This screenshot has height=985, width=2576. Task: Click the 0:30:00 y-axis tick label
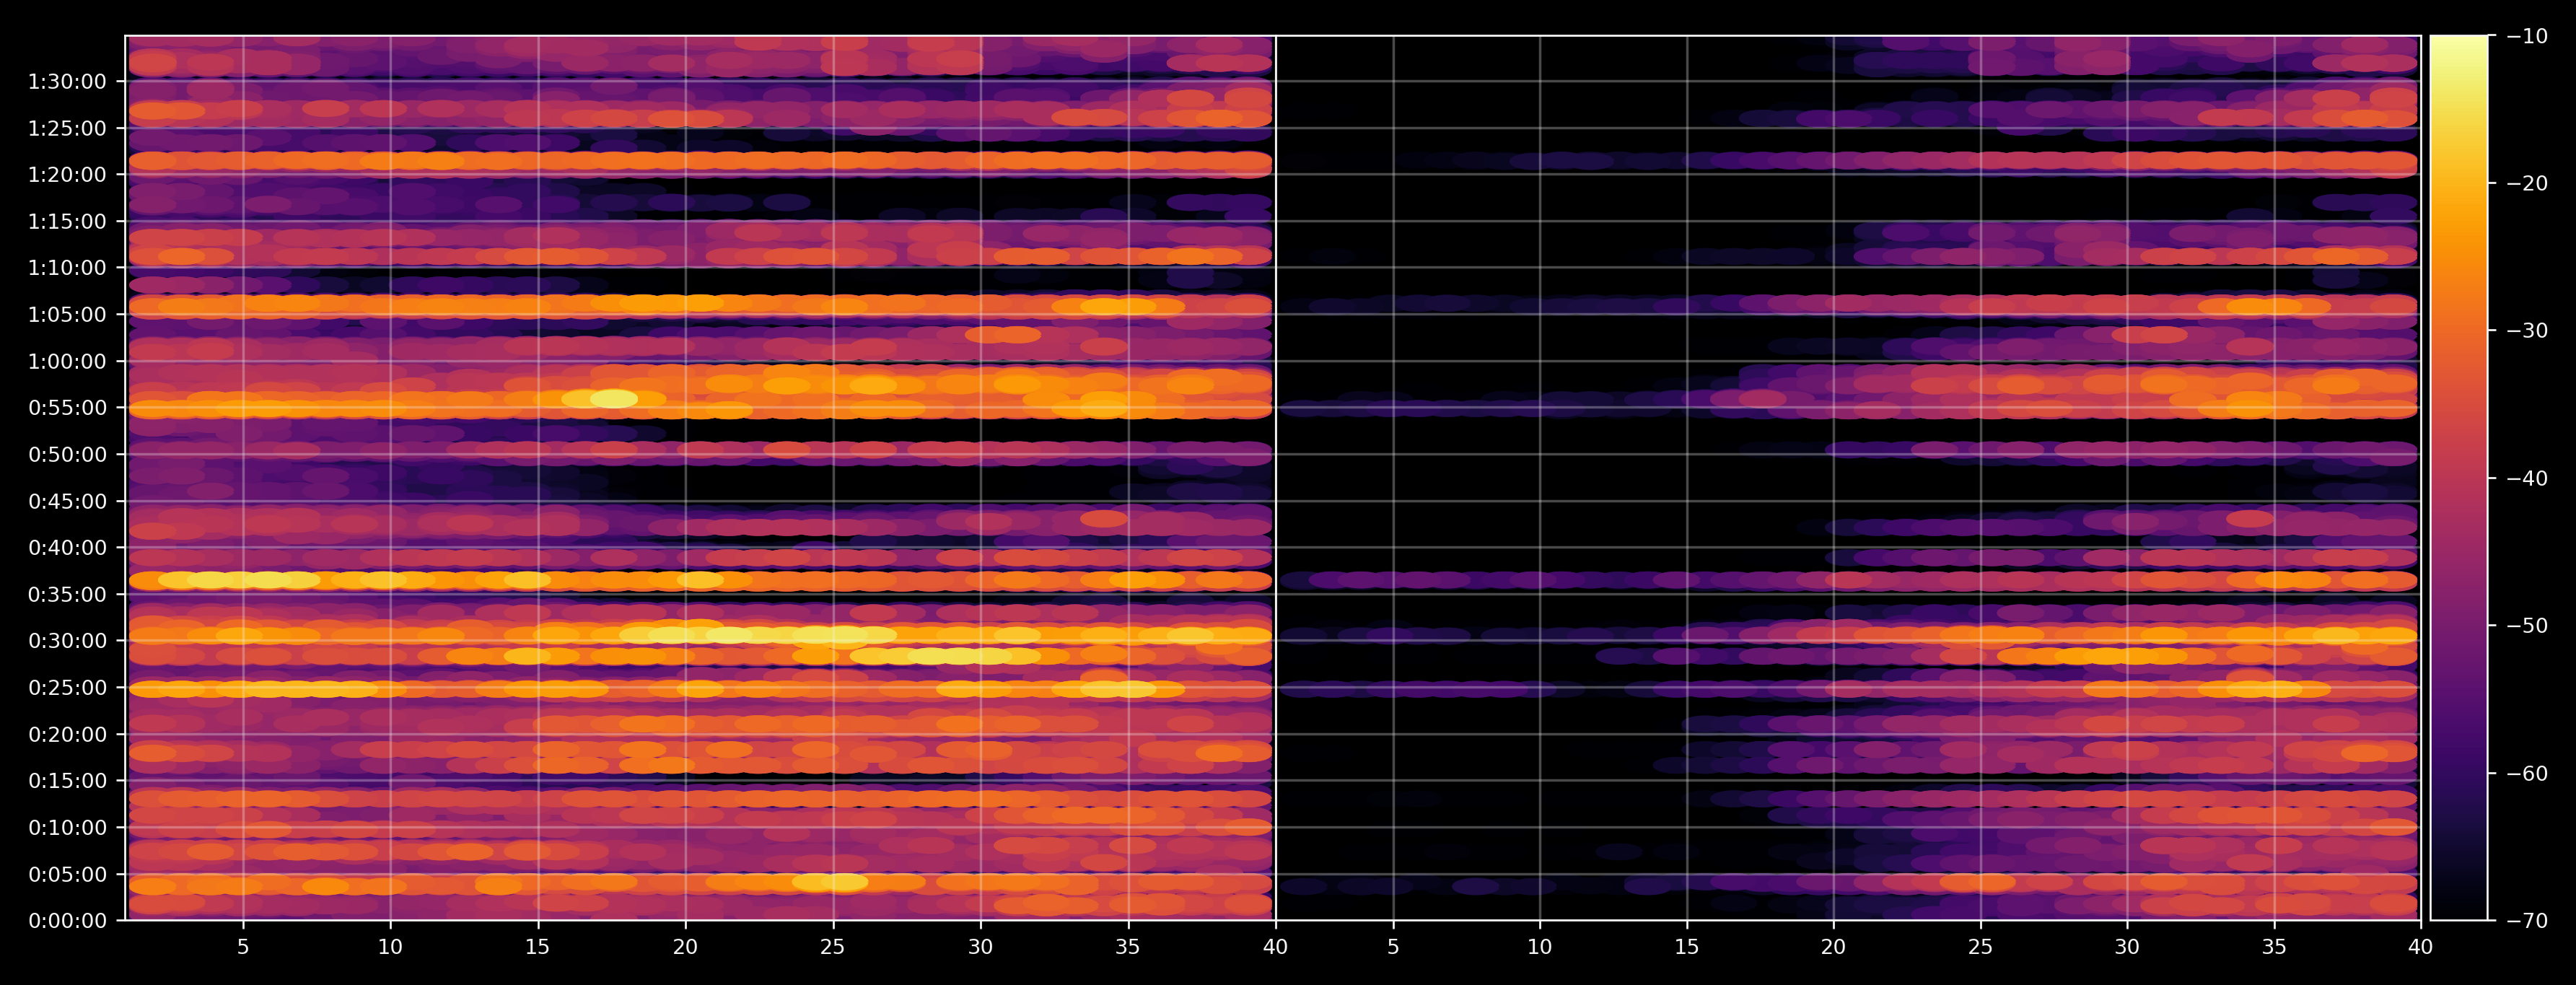(x=67, y=641)
